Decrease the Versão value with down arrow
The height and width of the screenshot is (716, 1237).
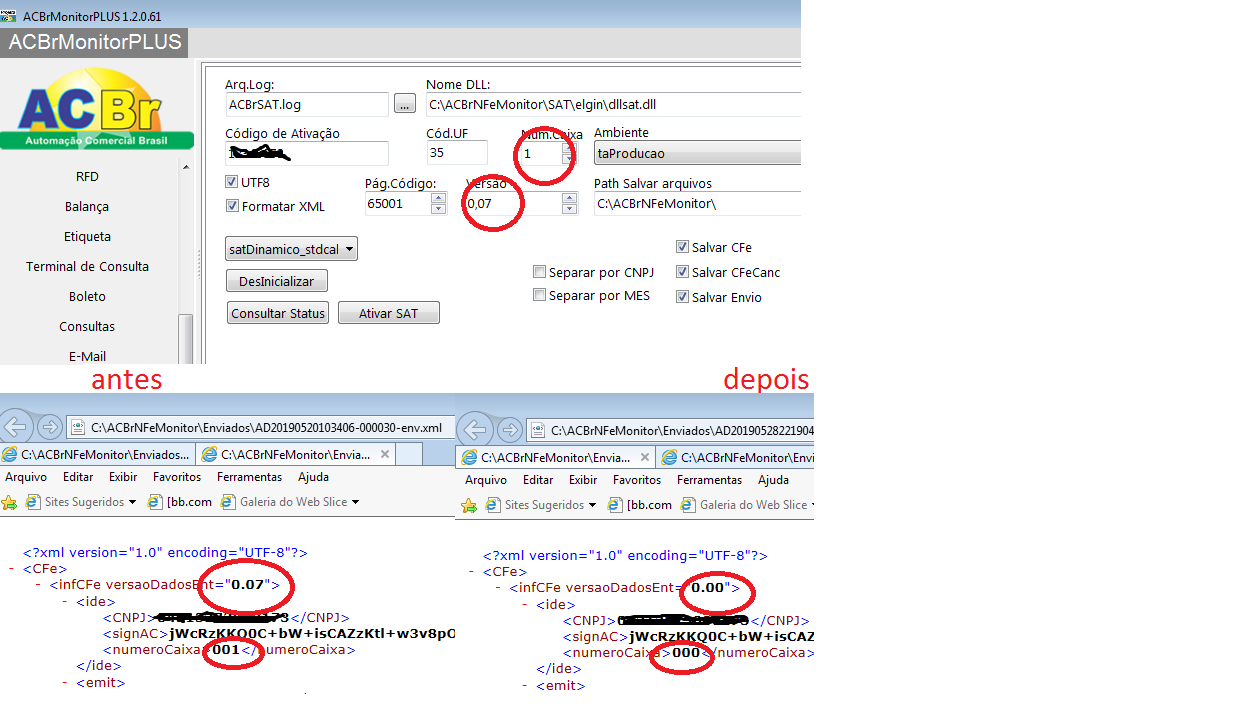coord(569,209)
